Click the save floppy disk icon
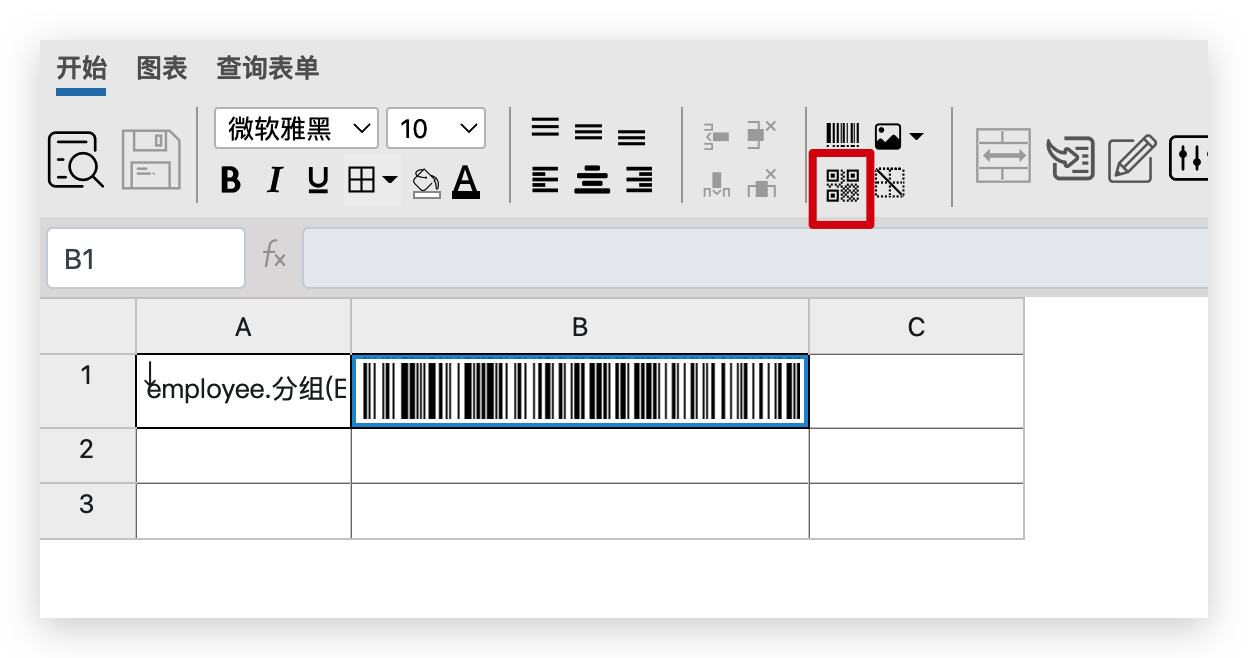The height and width of the screenshot is (658, 1248). [x=151, y=160]
